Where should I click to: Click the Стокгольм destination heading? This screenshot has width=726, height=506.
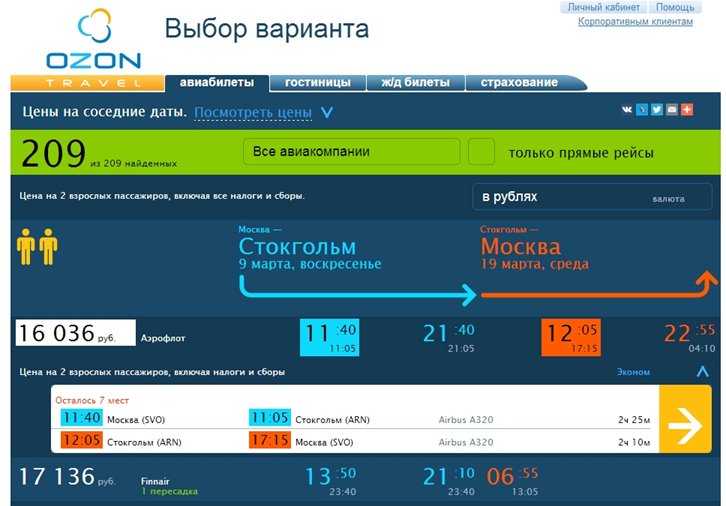coord(297,246)
